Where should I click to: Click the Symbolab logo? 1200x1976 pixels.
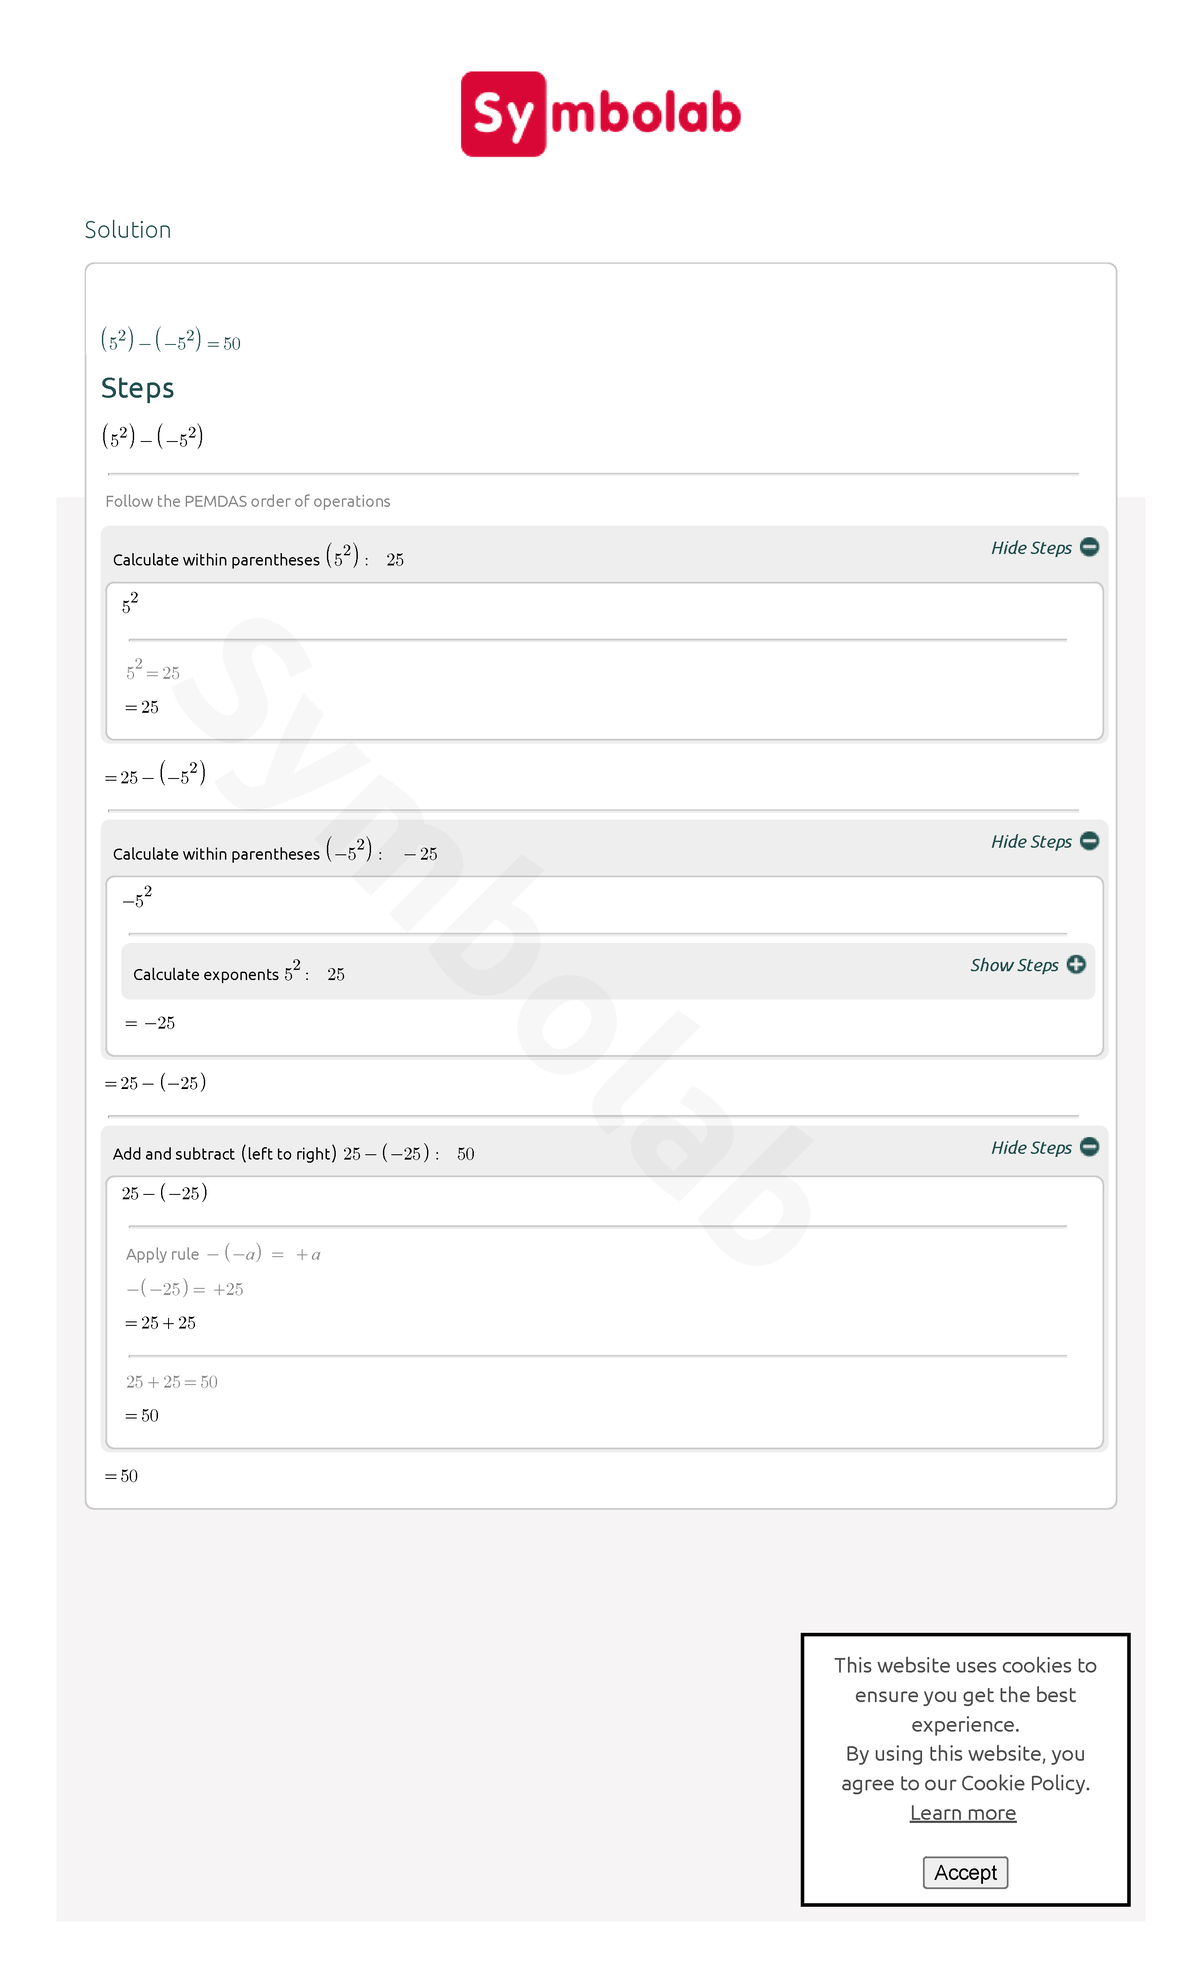coord(598,113)
